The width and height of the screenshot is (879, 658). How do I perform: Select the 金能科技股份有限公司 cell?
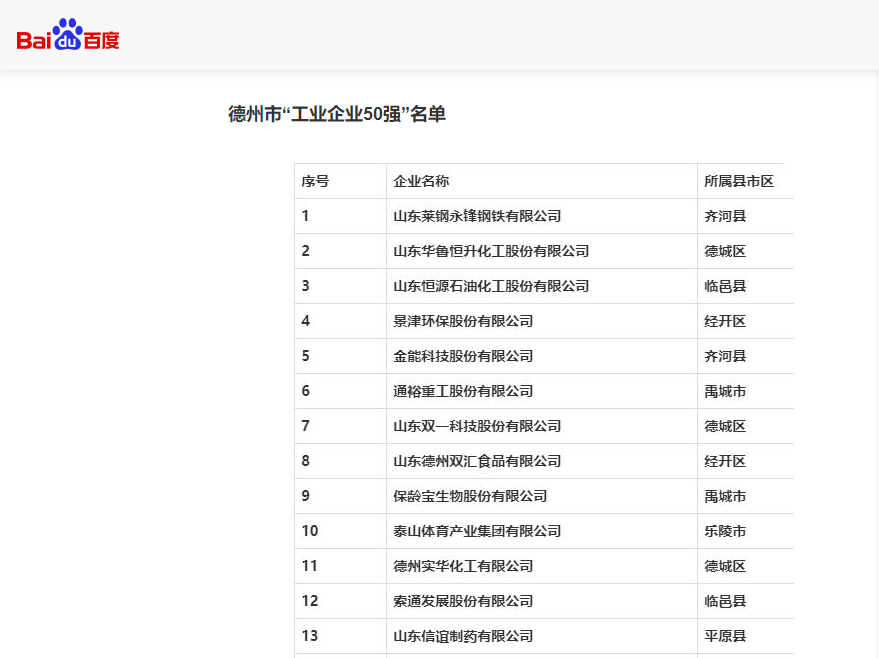[463, 356]
